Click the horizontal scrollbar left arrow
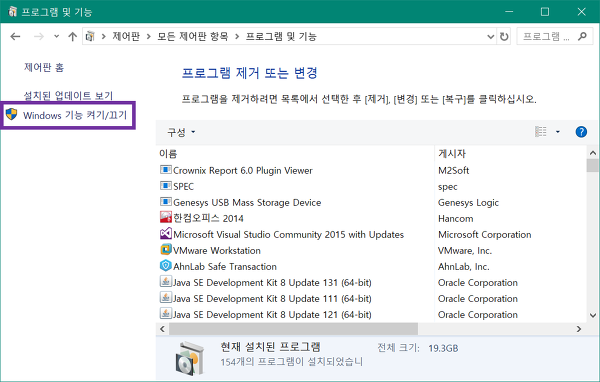Image resolution: width=600 pixels, height=382 pixels. [162, 329]
